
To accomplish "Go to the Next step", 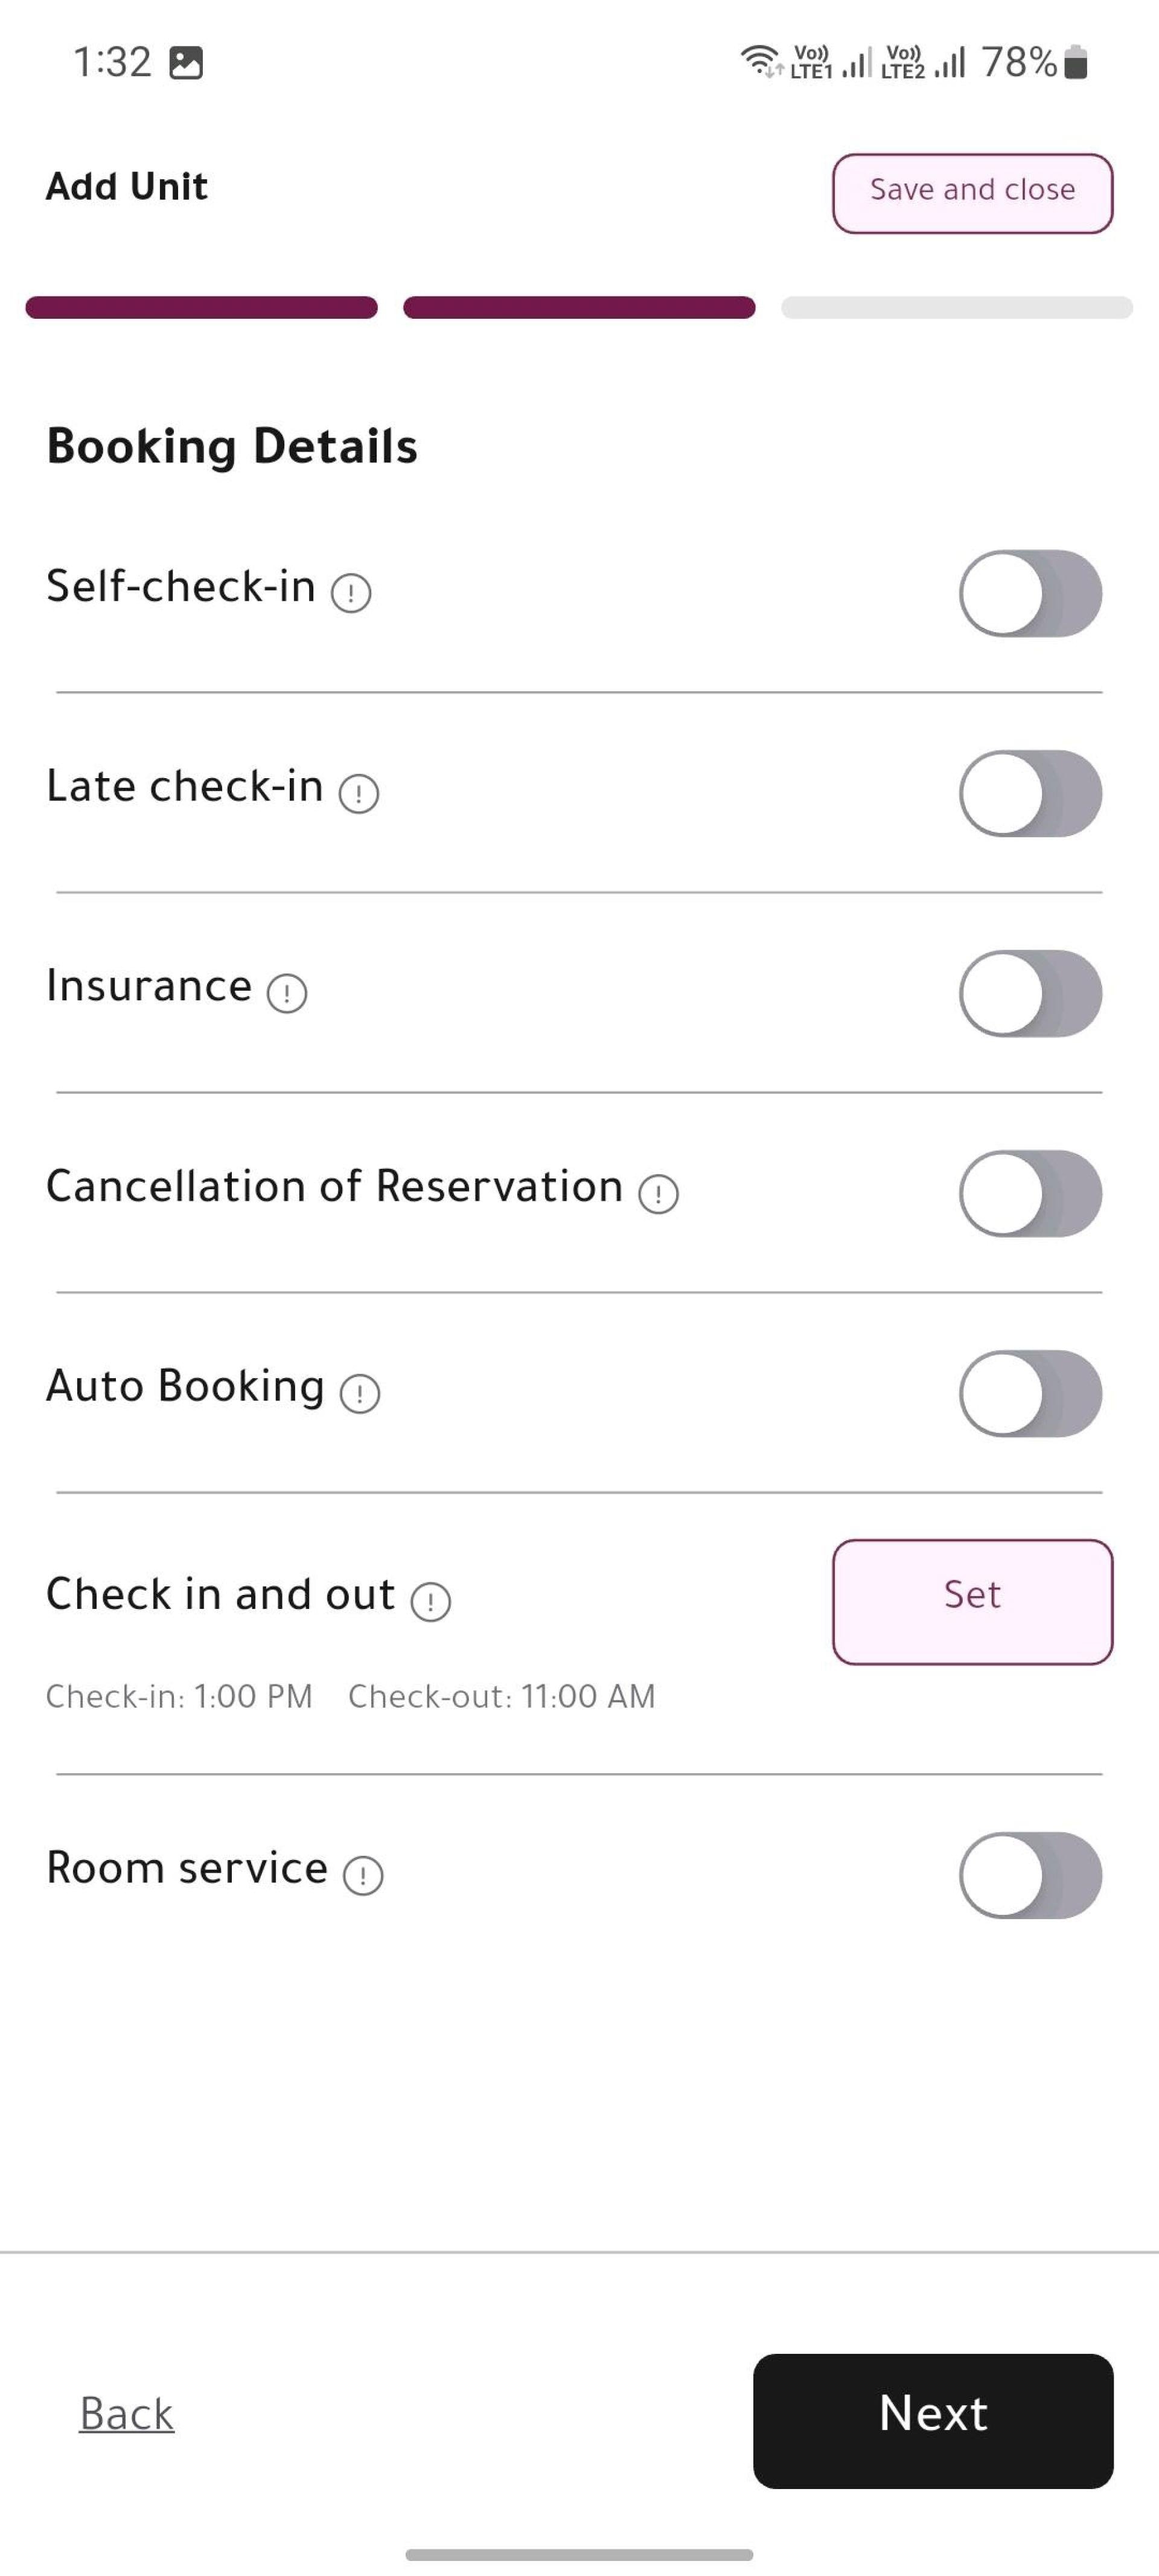I will (x=933, y=2421).
